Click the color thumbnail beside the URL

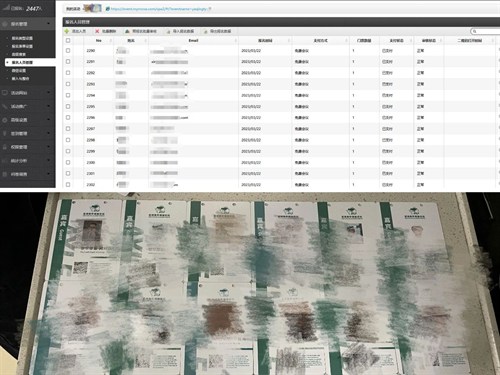click(92, 8)
